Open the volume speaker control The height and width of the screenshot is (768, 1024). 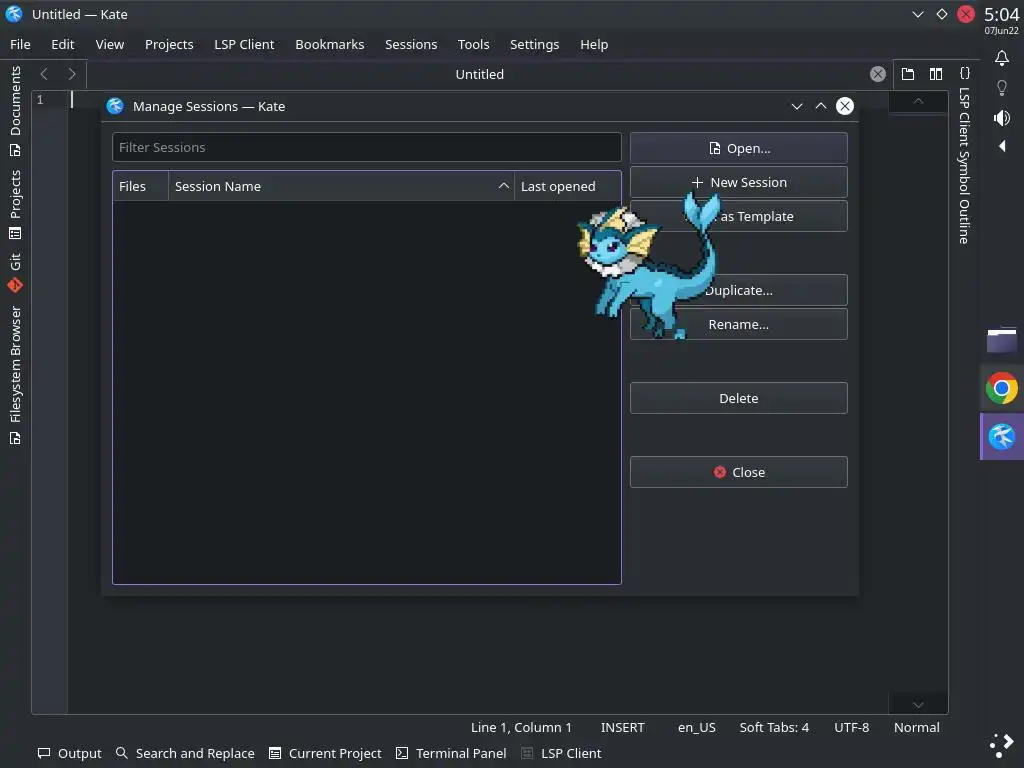click(1002, 118)
